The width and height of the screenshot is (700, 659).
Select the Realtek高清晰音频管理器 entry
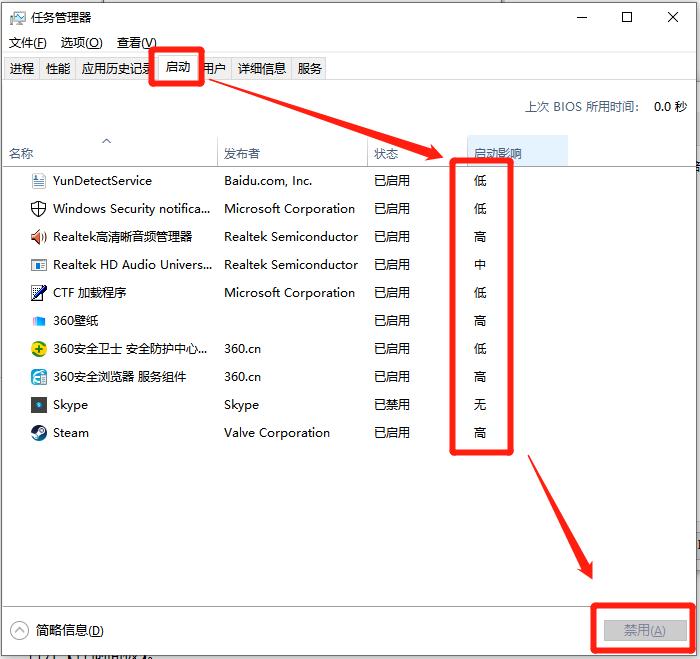(x=122, y=237)
